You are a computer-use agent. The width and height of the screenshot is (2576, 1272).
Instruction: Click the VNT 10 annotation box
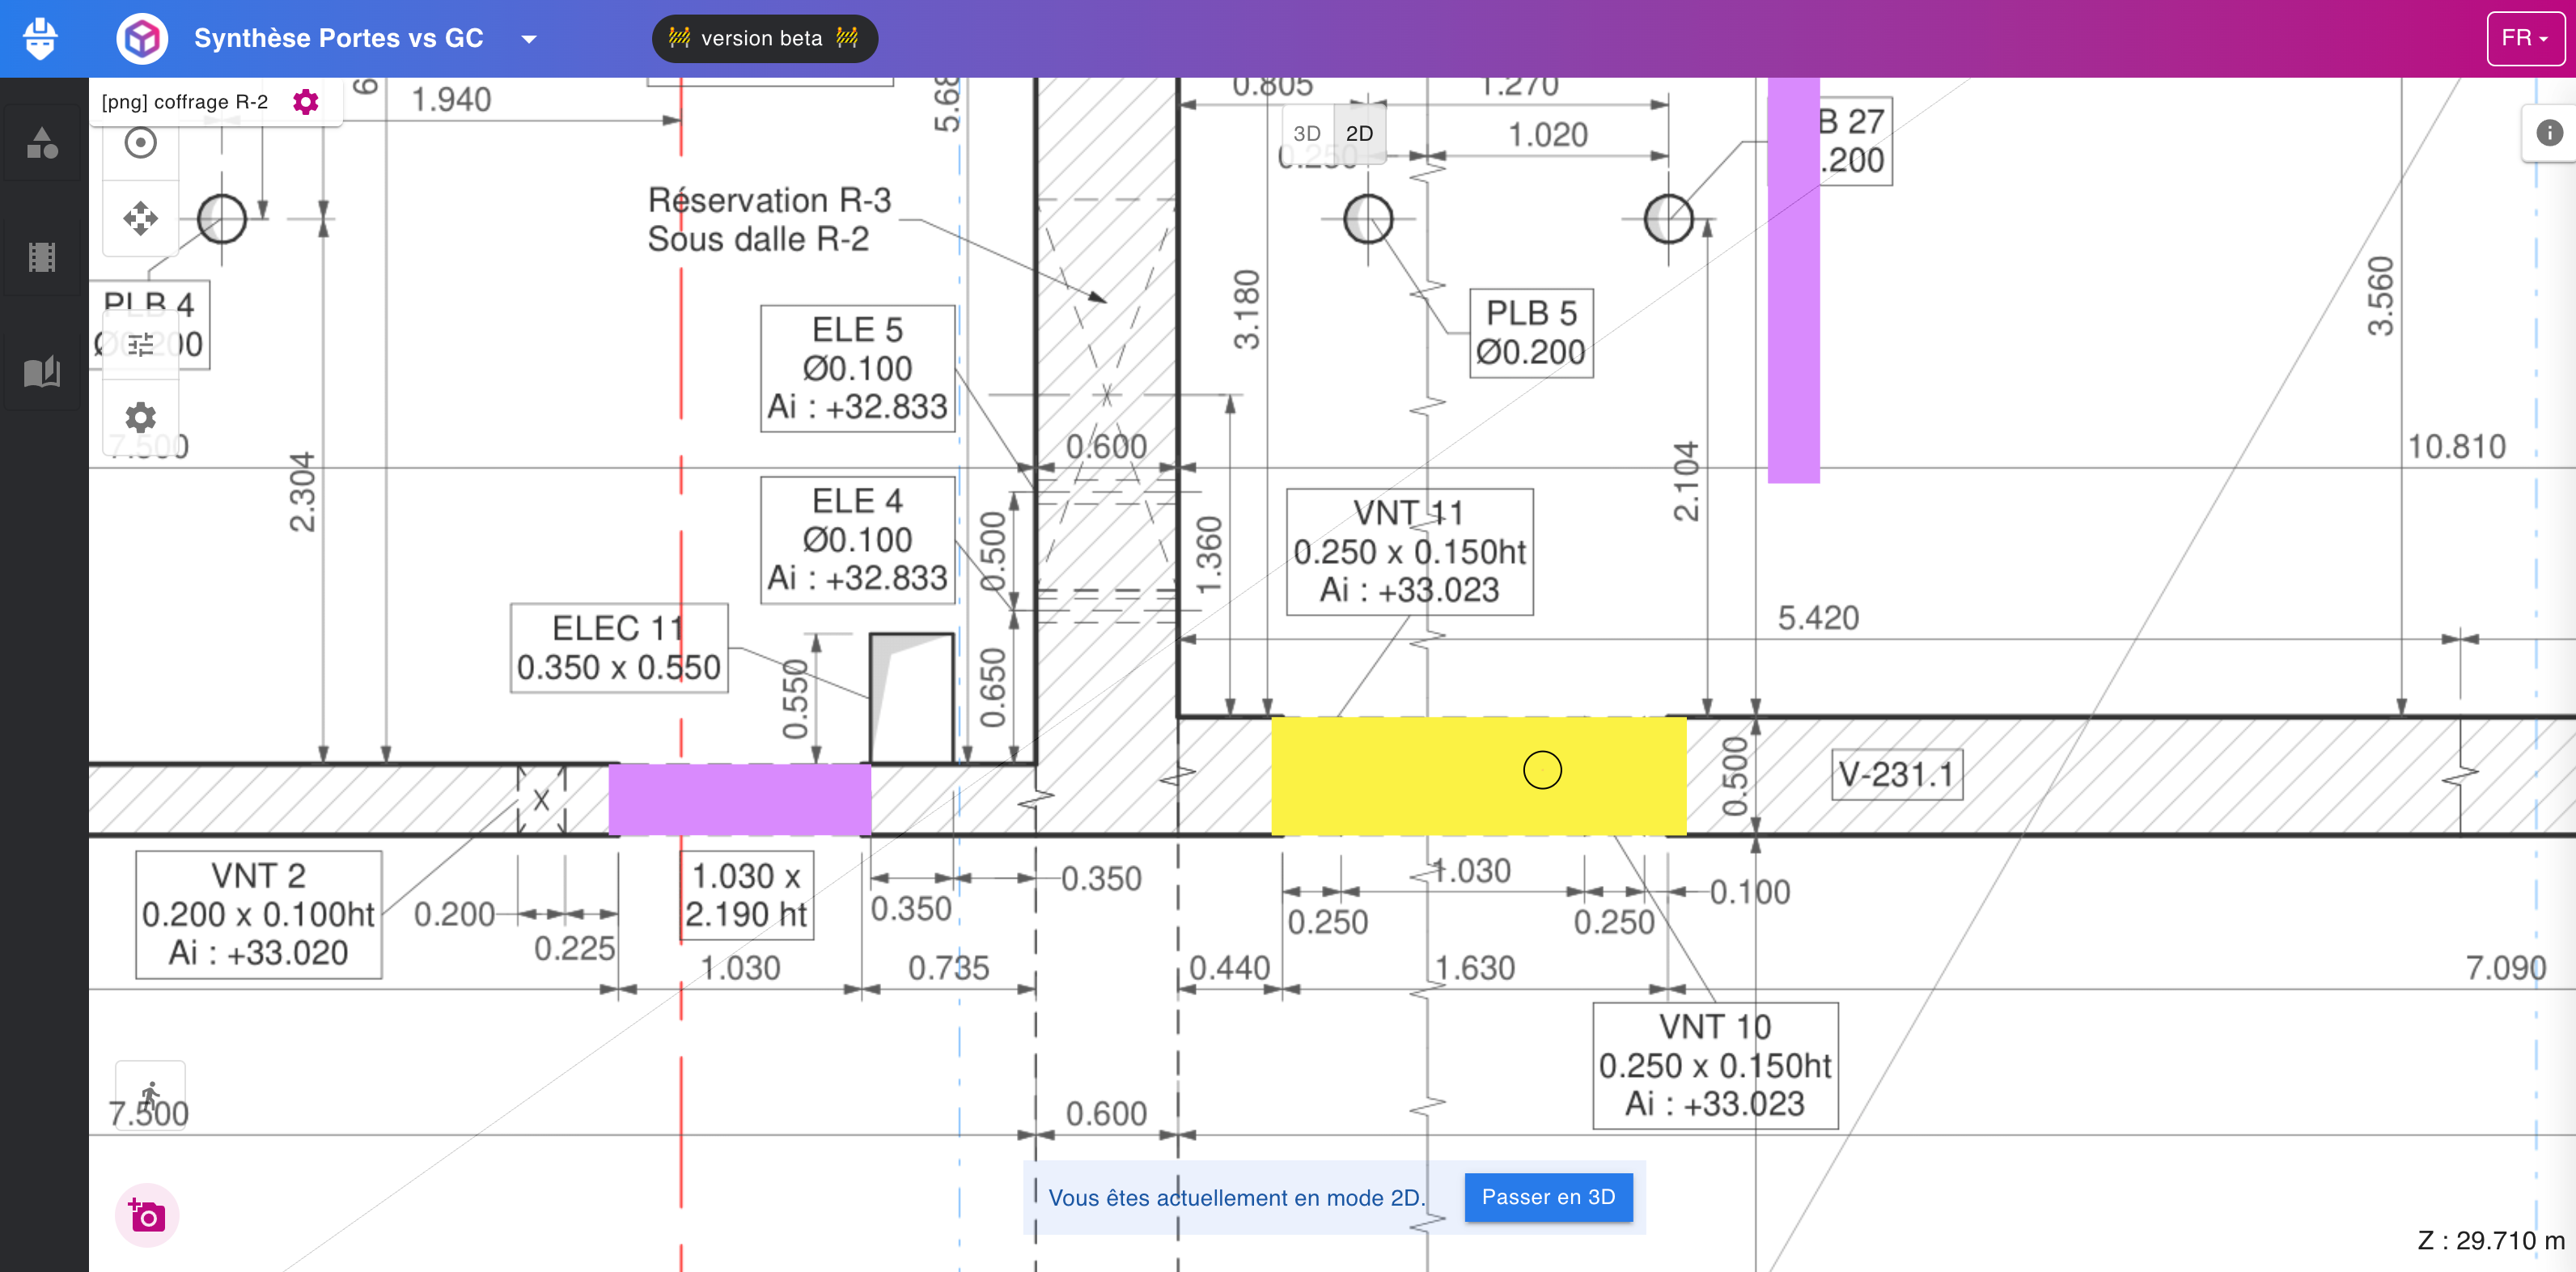coord(1715,1065)
